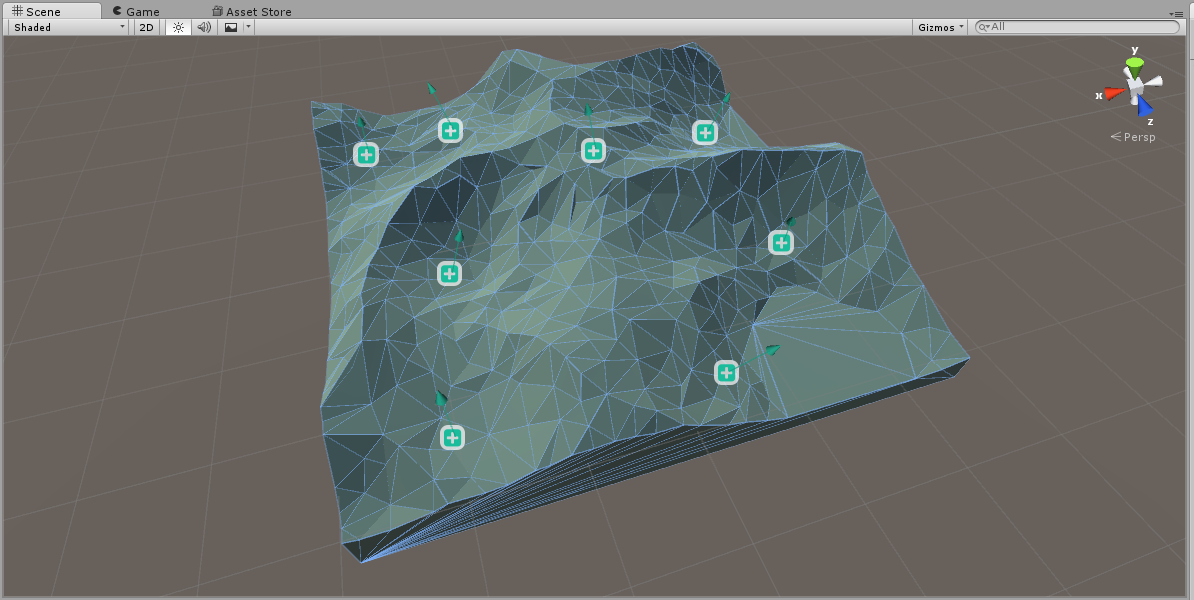This screenshot has height=600, width=1194.
Task: Click the blue Z axis cone on gizmo
Action: point(1145,106)
